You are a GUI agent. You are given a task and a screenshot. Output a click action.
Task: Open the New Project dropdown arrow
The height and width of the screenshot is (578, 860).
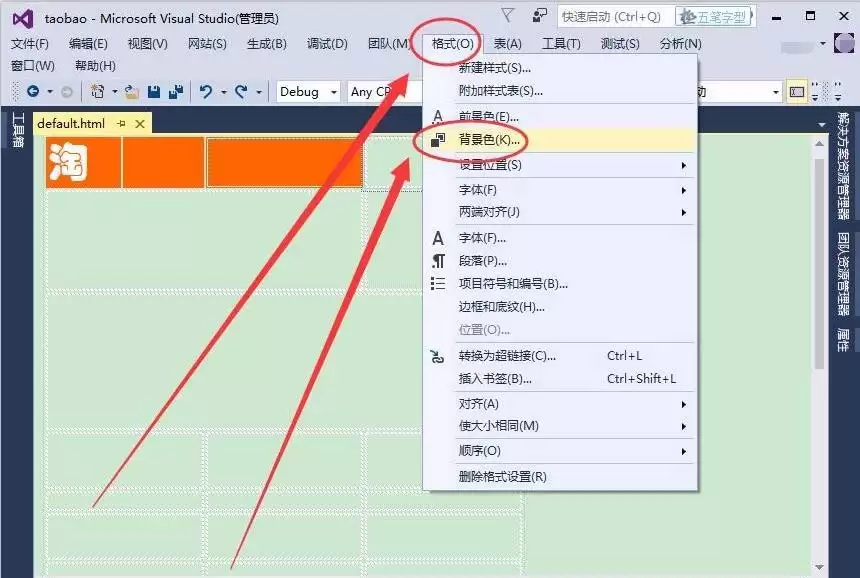pos(115,92)
